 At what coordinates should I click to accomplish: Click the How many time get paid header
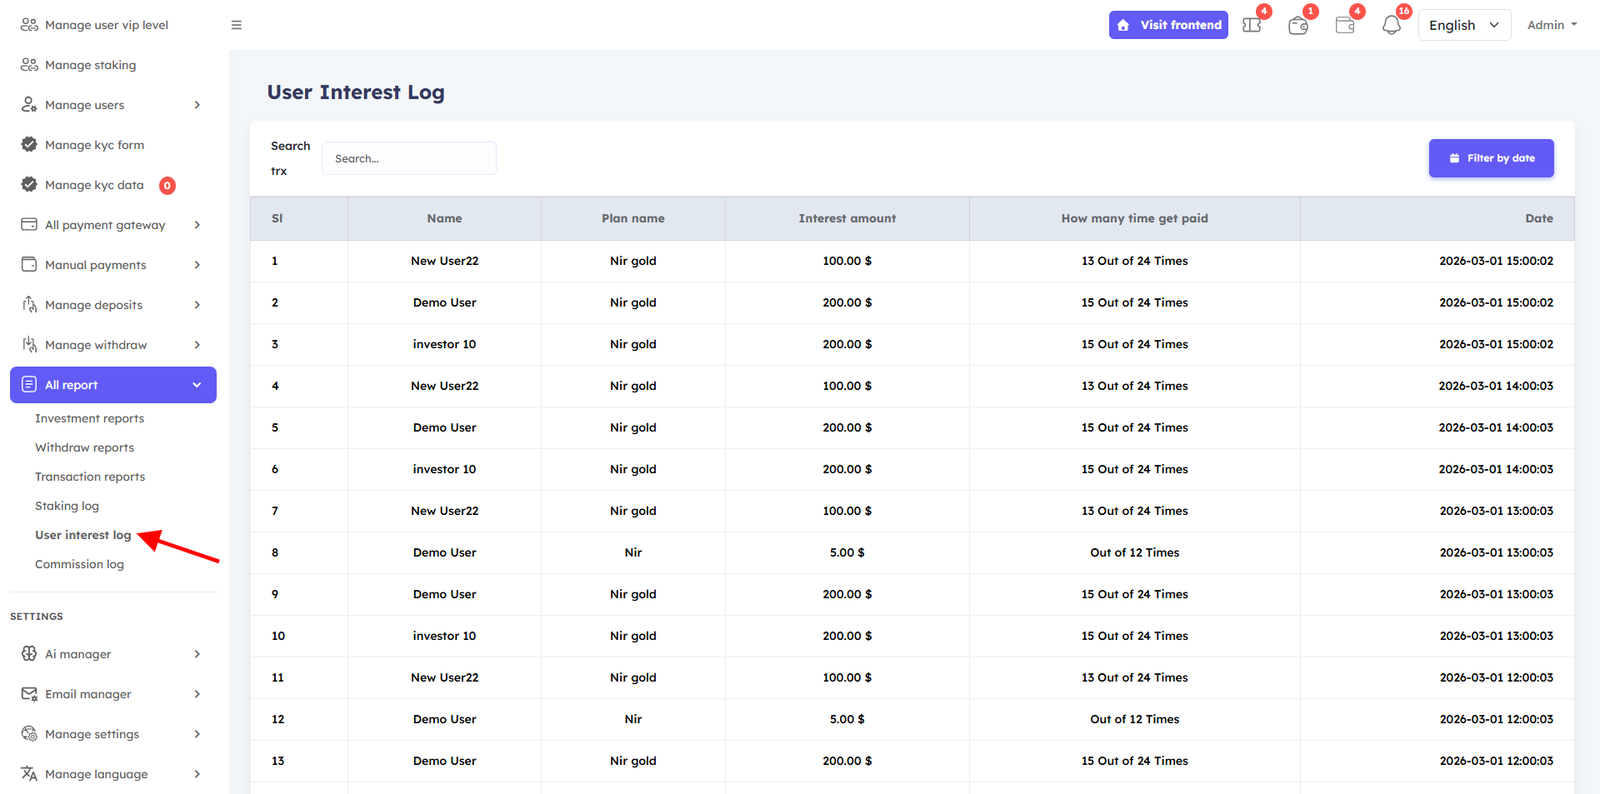pos(1134,218)
